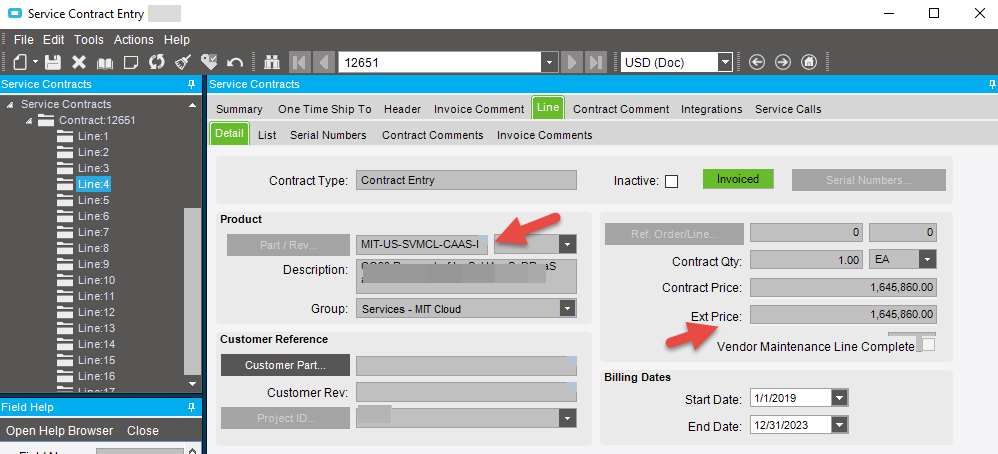The height and width of the screenshot is (454, 998).
Task: Collapse the Contract:12651 tree node
Action: 29,120
